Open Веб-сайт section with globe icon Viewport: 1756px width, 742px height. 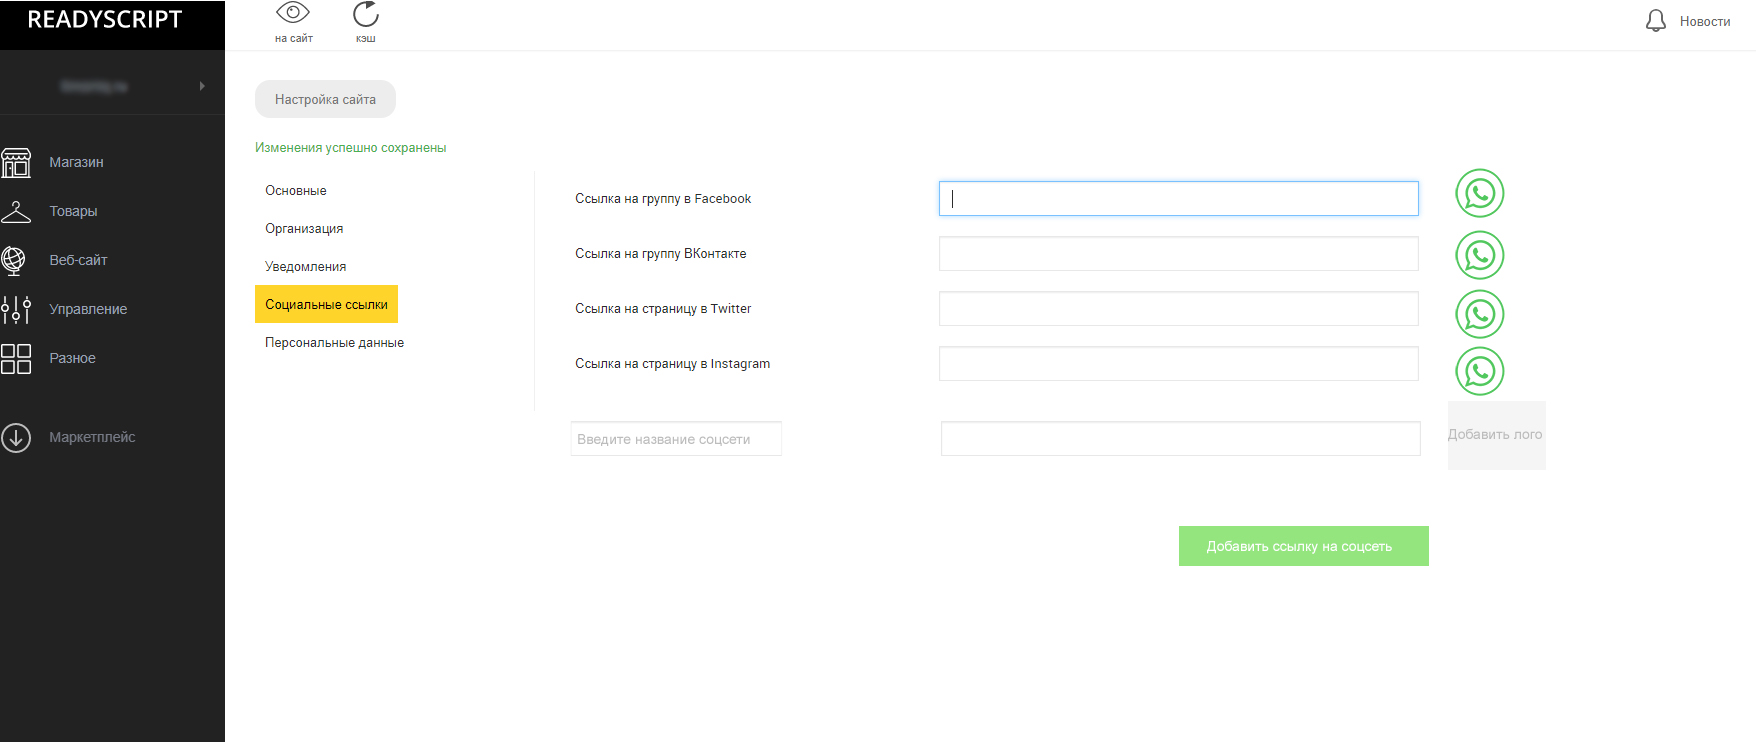point(14,260)
